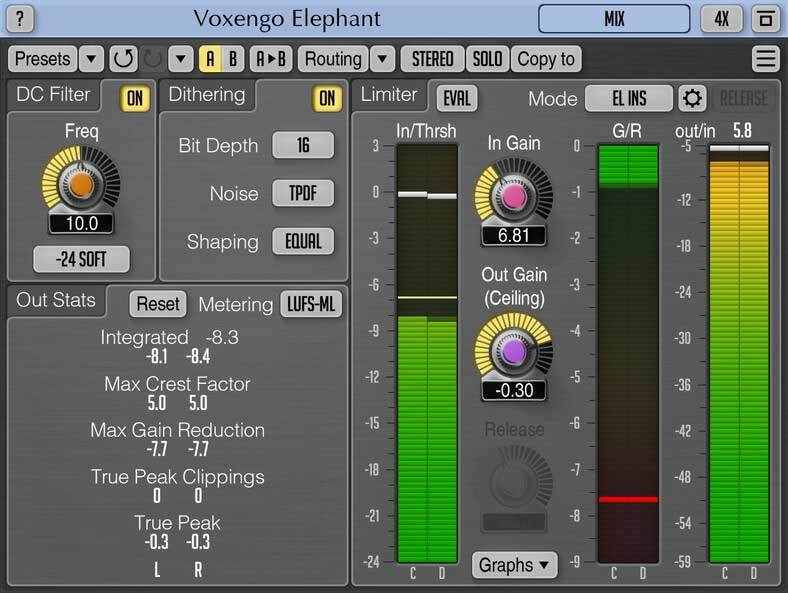The image size is (788, 593).
Task: Select the DC Filter tab label
Action: point(53,94)
